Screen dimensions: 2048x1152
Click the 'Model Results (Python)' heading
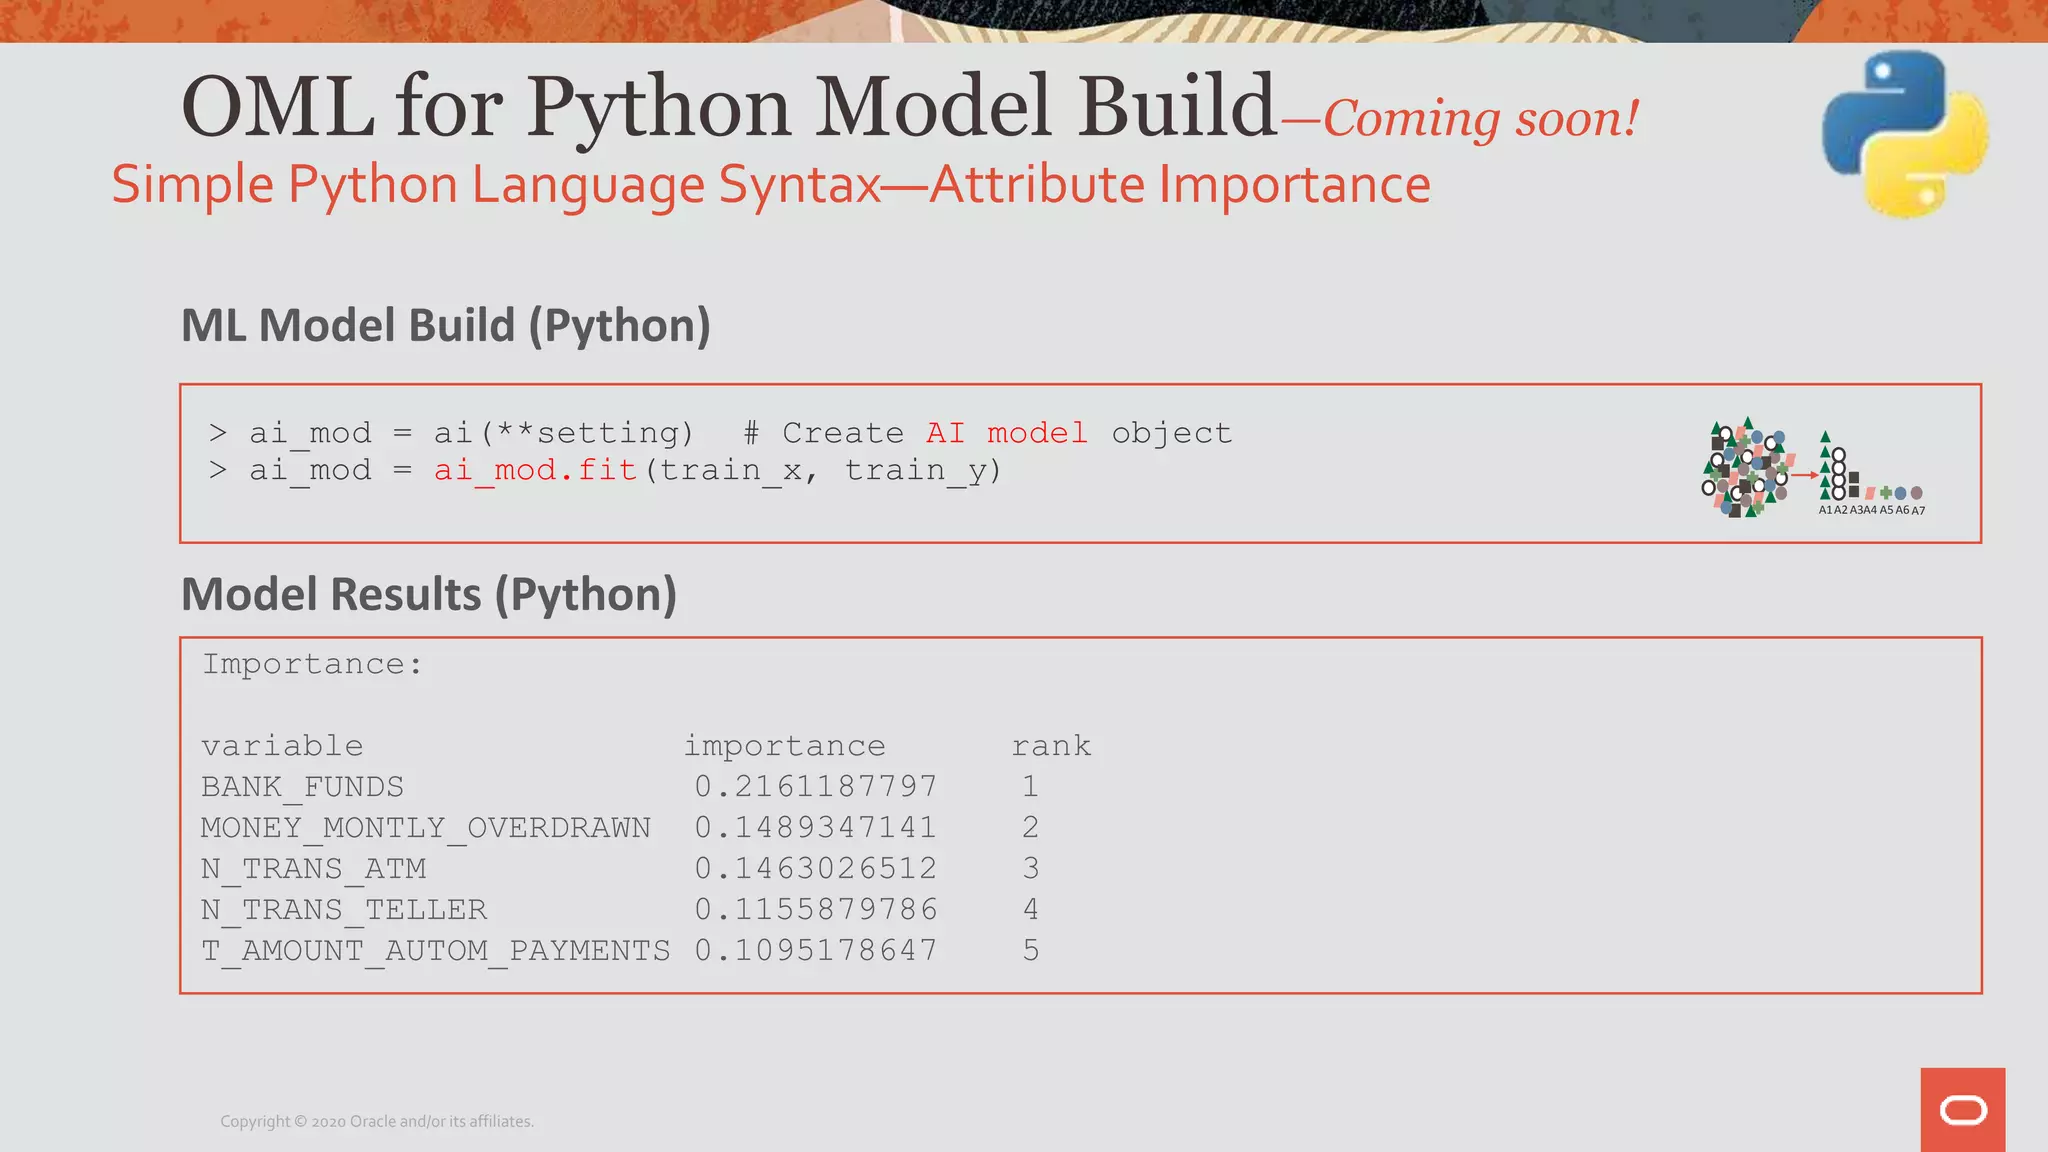point(428,594)
